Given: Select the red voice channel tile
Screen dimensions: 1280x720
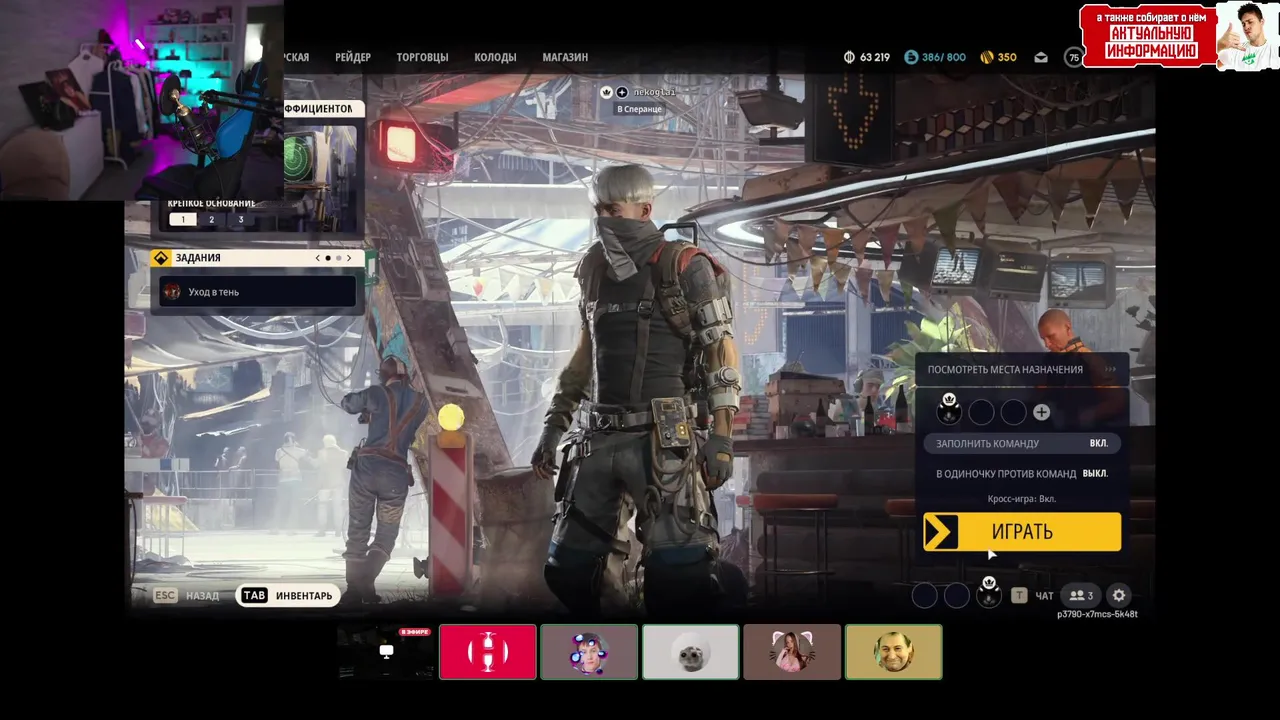Looking at the screenshot, I should (x=488, y=652).
